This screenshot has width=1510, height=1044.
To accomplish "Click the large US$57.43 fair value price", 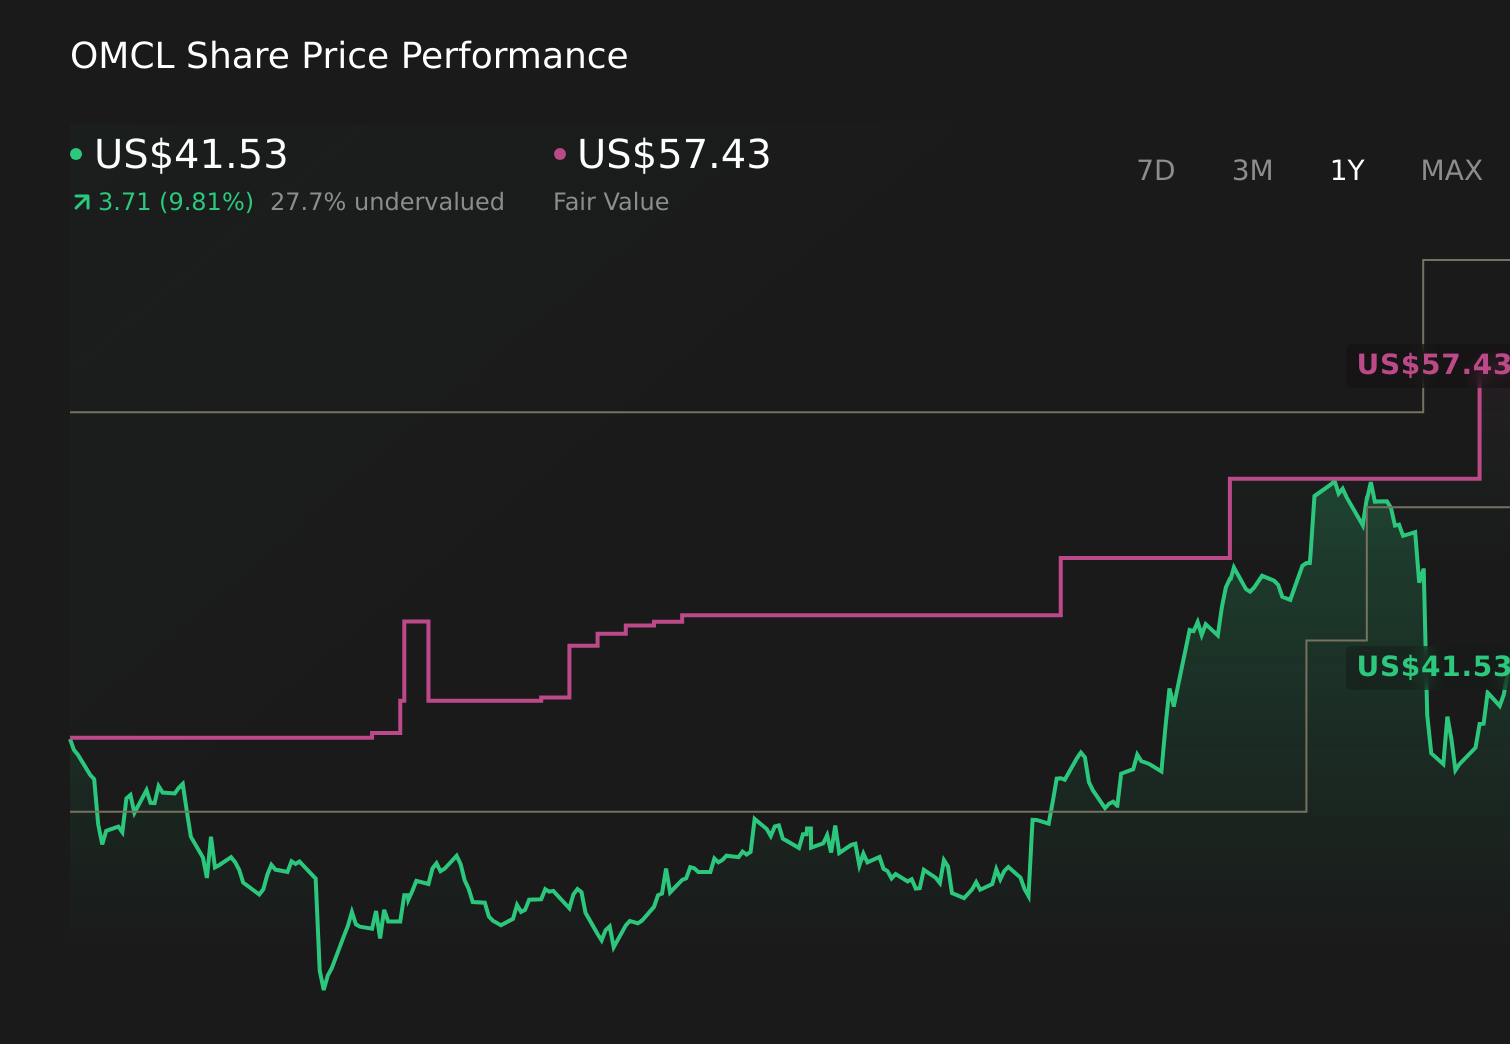I will 674,155.
